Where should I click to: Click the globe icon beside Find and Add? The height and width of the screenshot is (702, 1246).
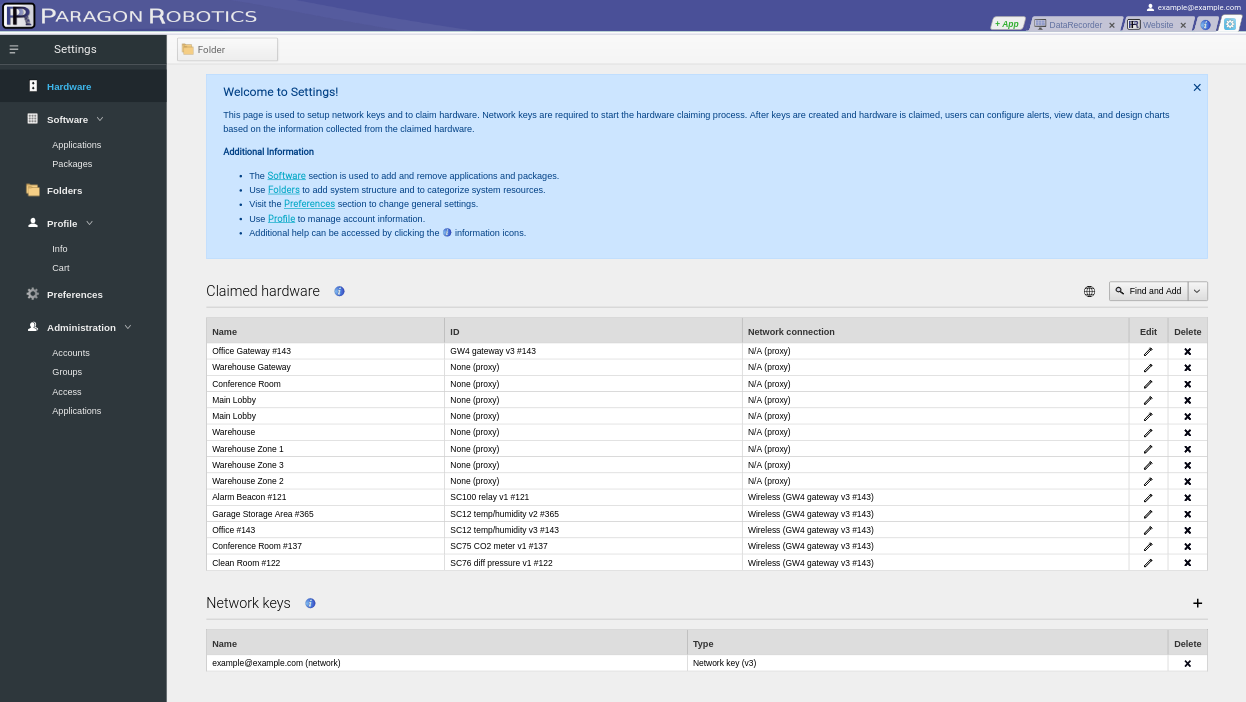tap(1089, 291)
